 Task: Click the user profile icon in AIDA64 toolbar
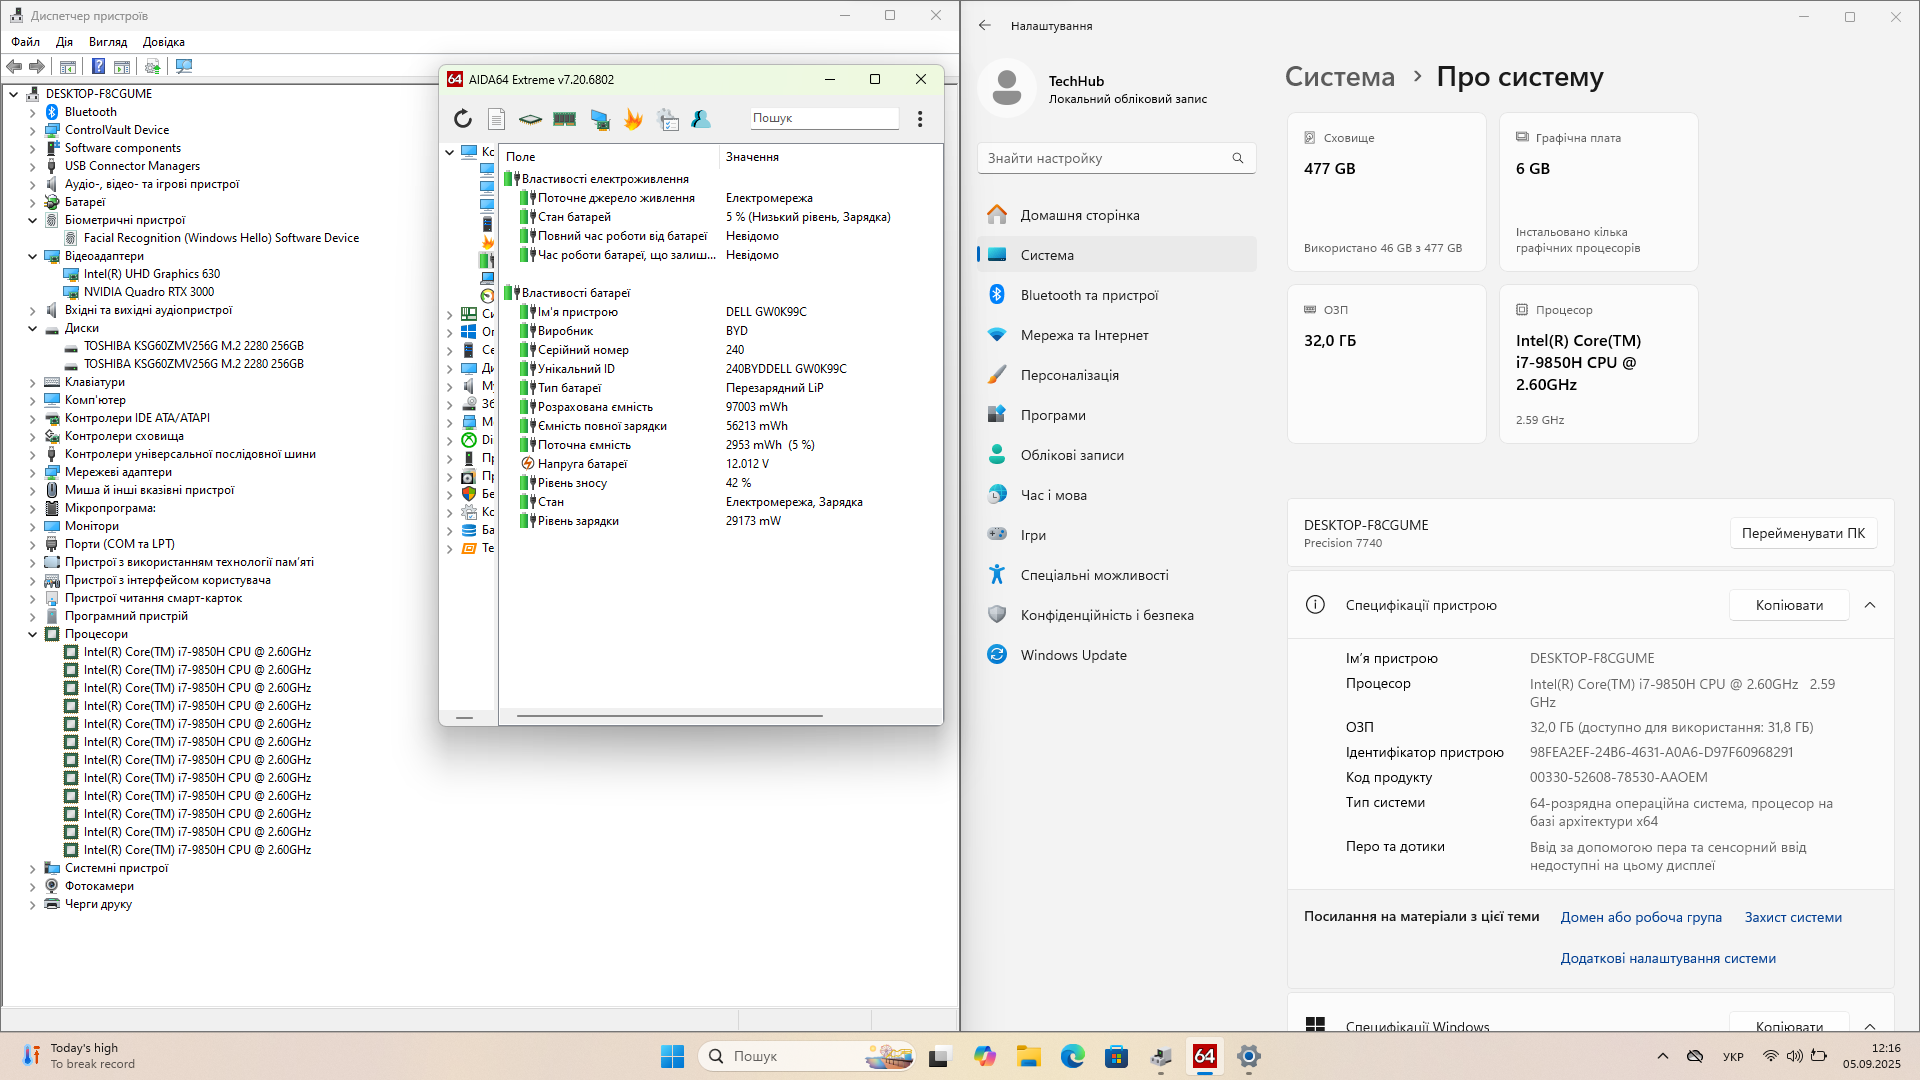(x=701, y=119)
